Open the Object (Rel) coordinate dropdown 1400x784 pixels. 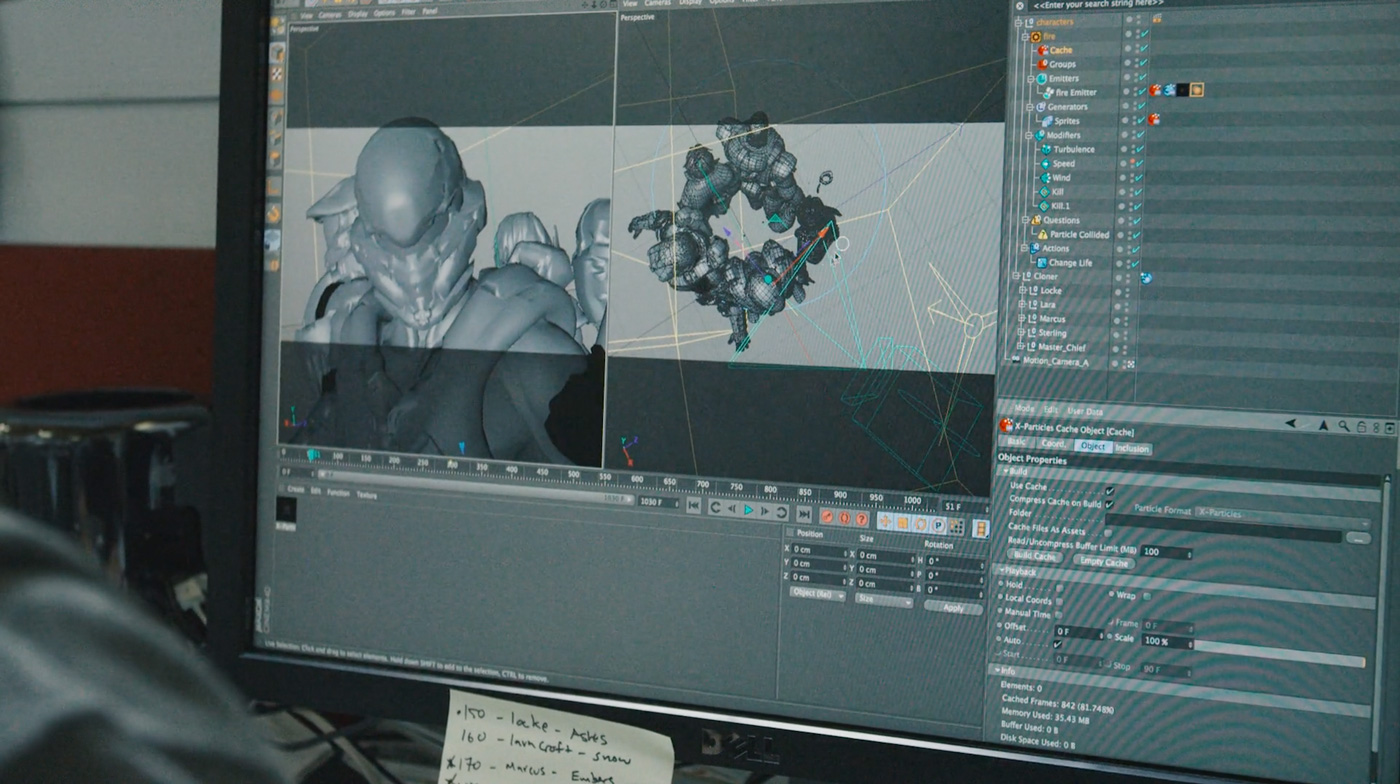point(818,594)
